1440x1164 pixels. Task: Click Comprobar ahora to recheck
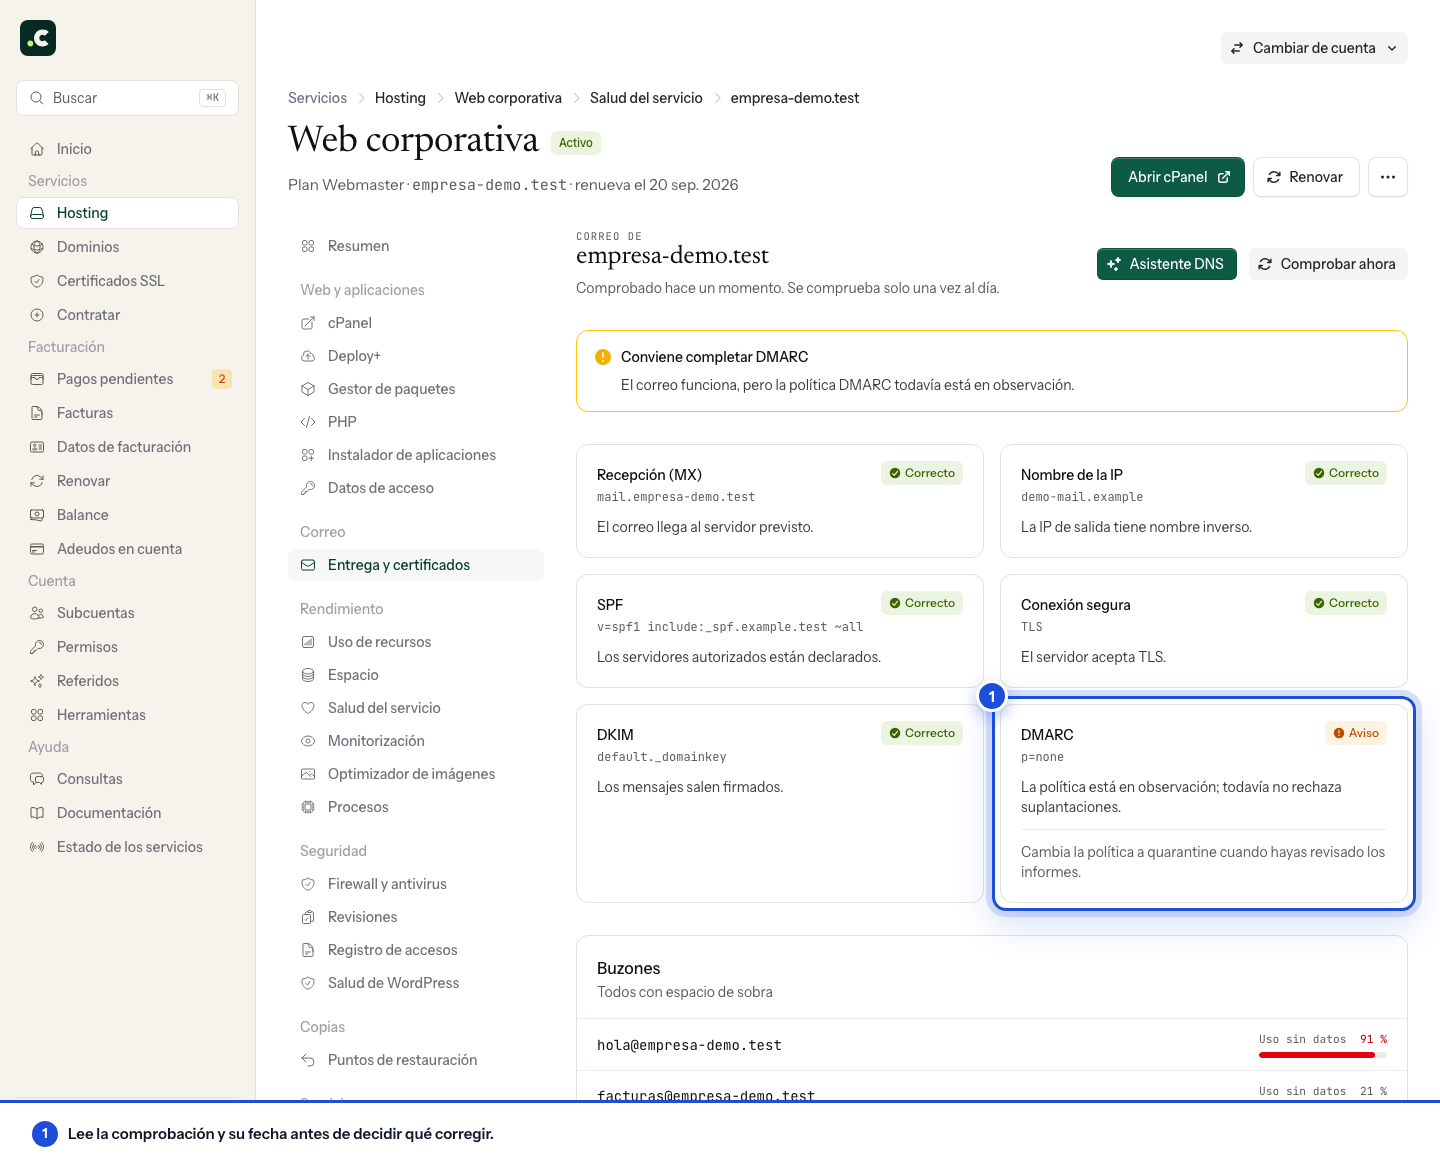pyautogui.click(x=1328, y=264)
